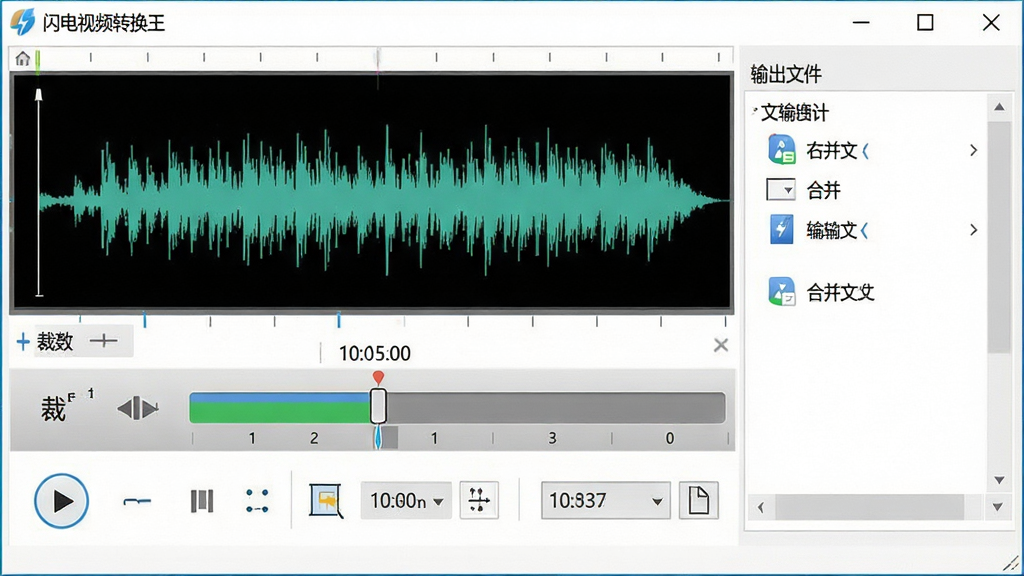Screen dimensions: 1024x576
Task: Click the red marker pin above slider
Action: pyautogui.click(x=378, y=377)
